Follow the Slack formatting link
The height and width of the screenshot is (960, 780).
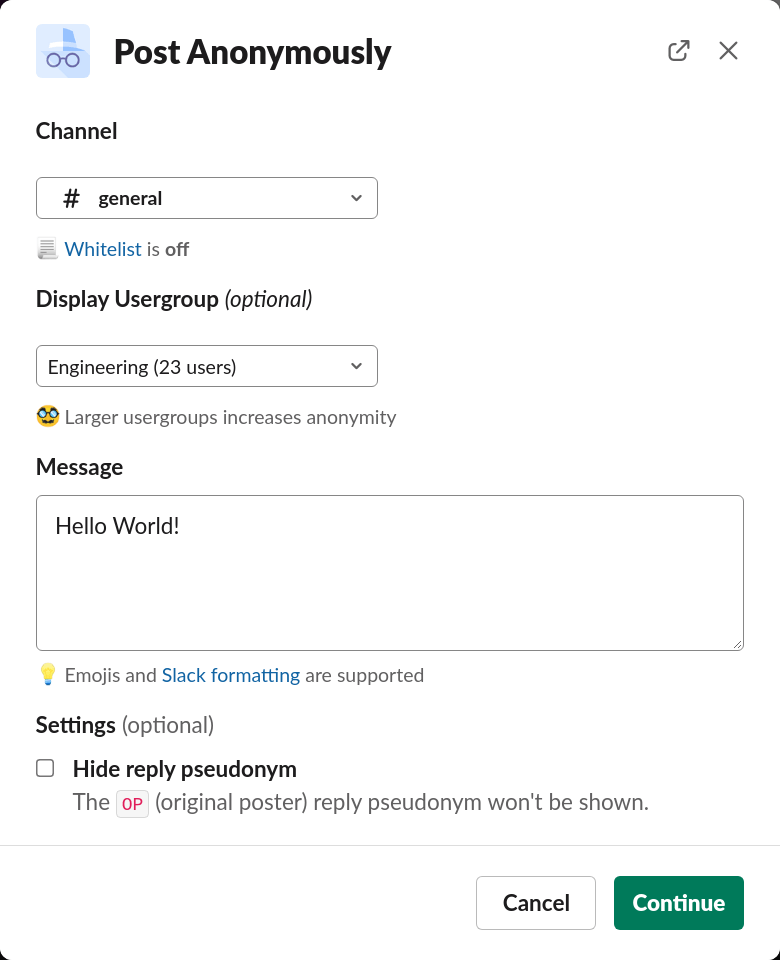point(231,675)
